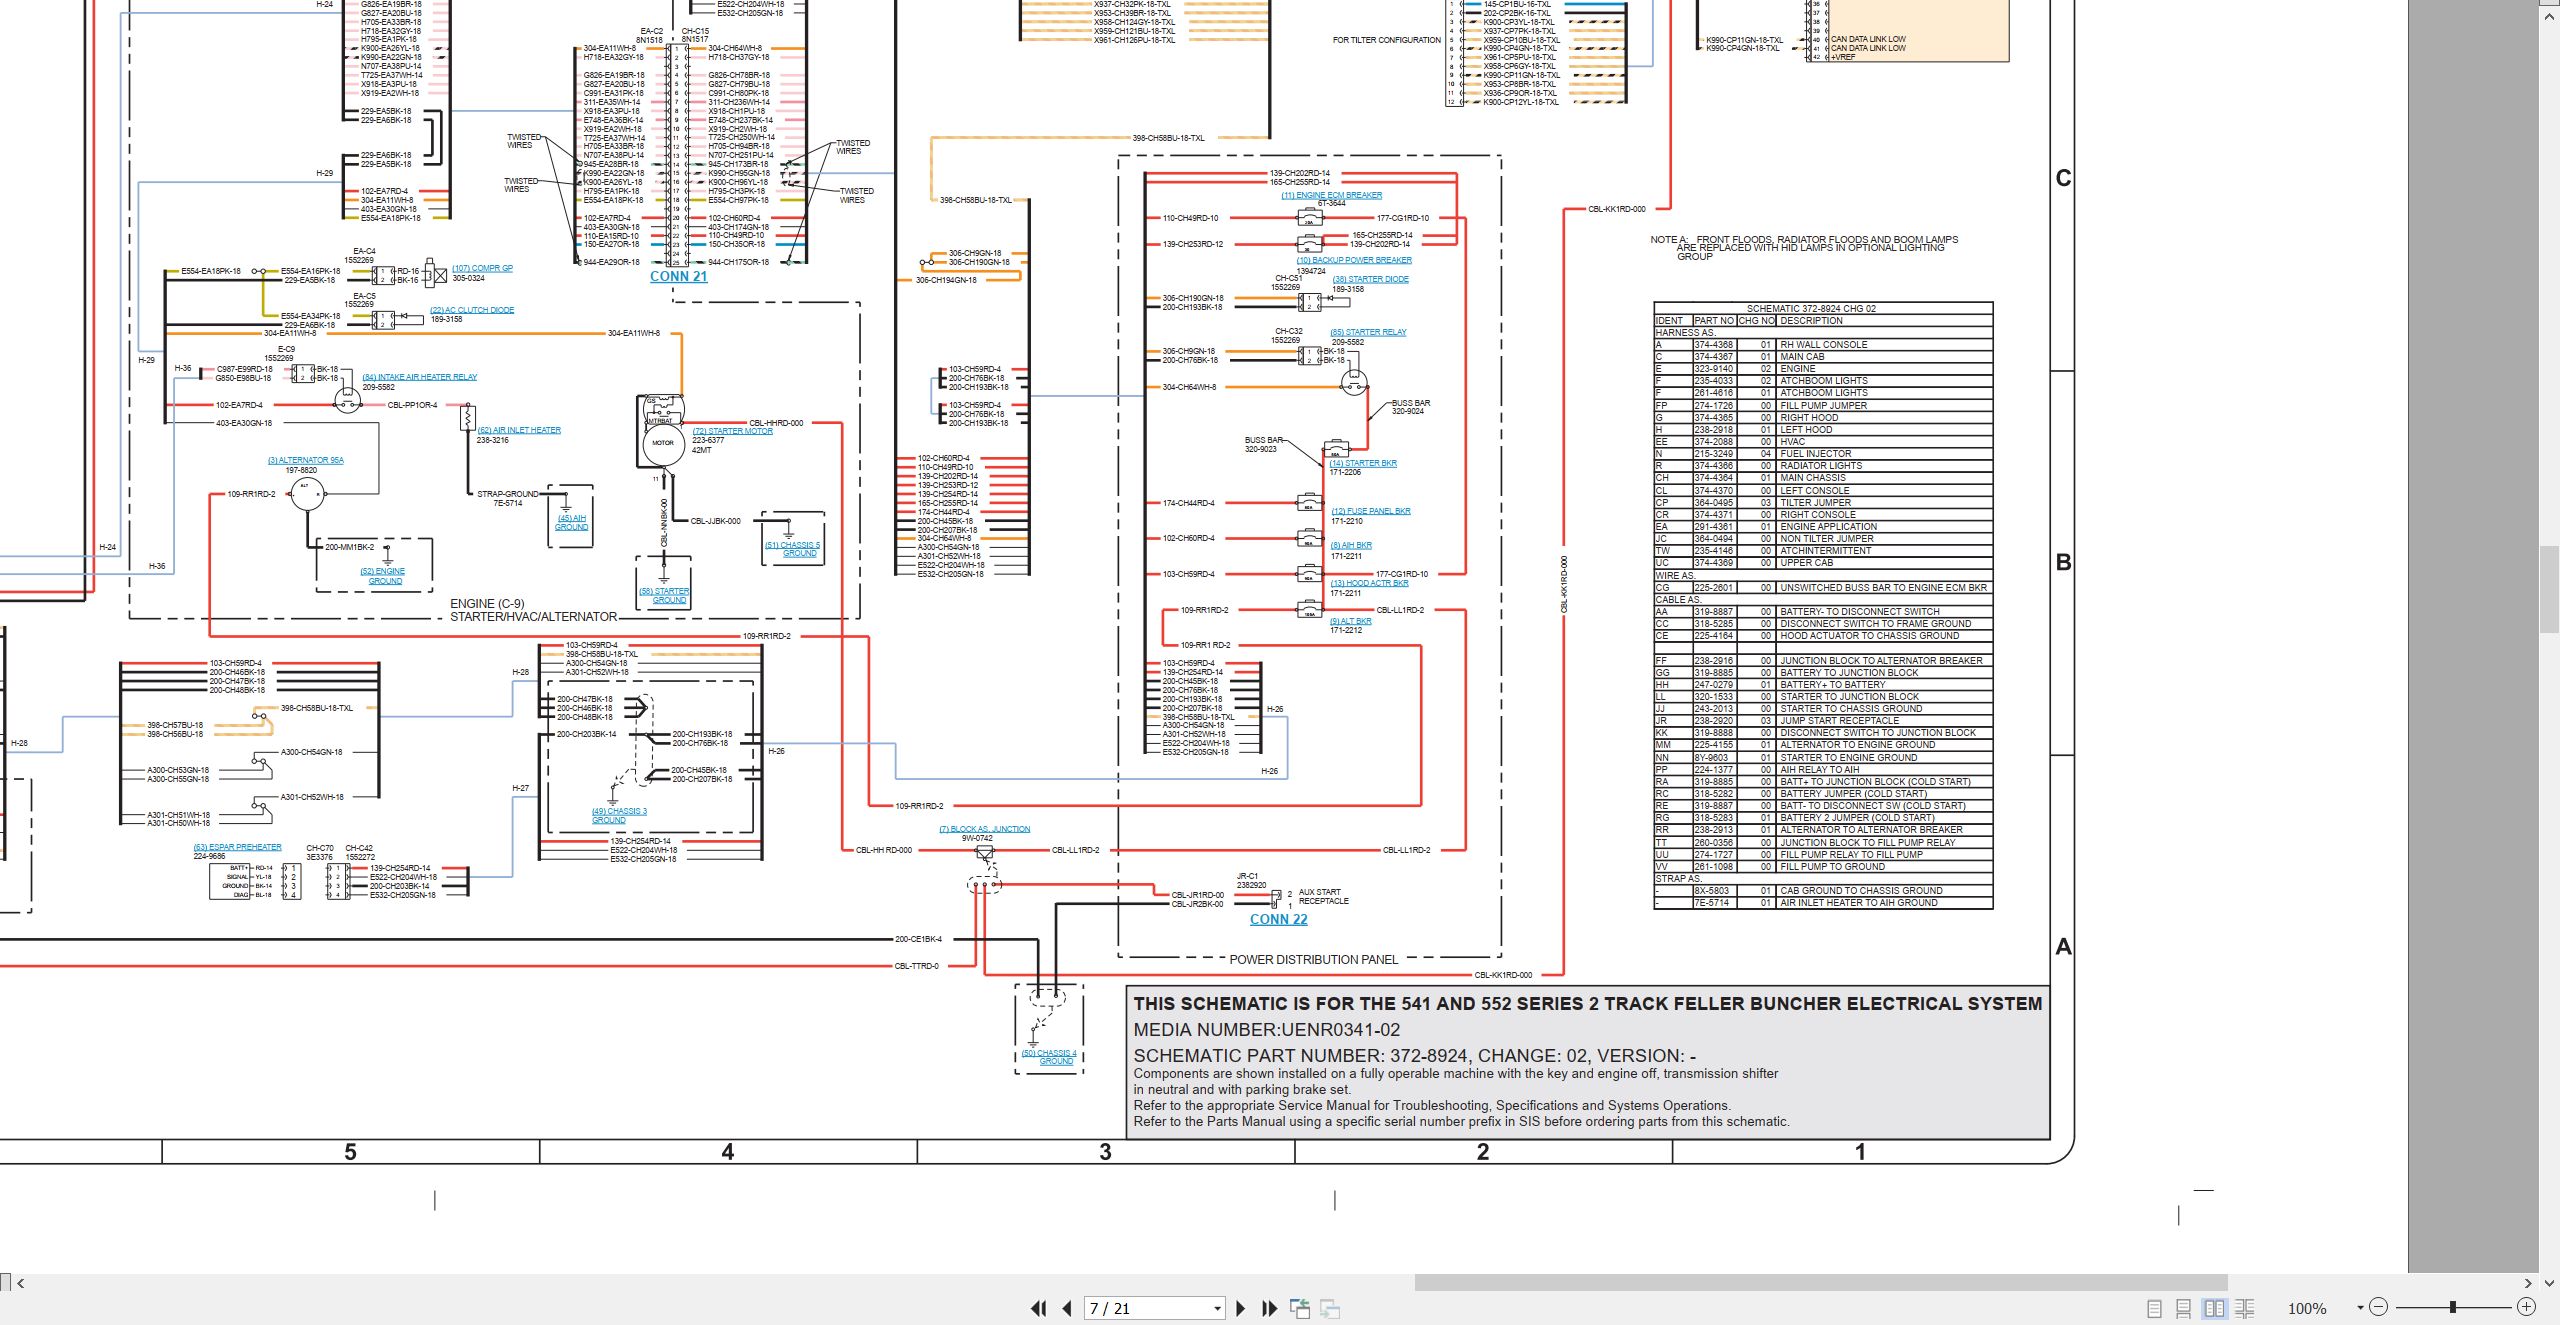Click the POWER DISTRIBUTION PANEL label
This screenshot has width=2560, height=1325.
tap(1313, 959)
